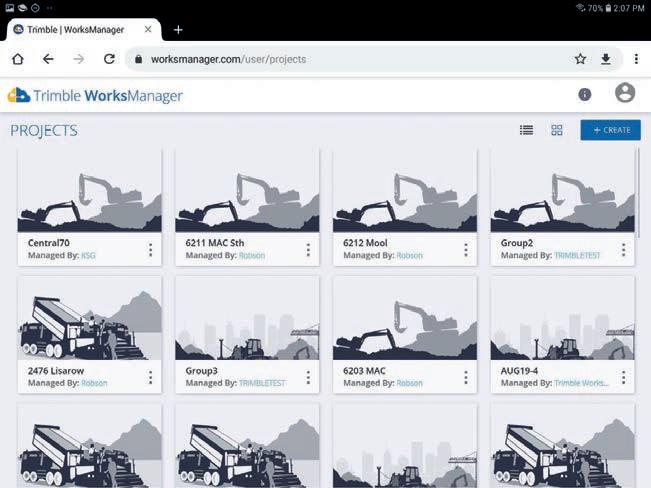The height and width of the screenshot is (488, 651).
Task: Go to the browser home page
Action: (x=18, y=59)
